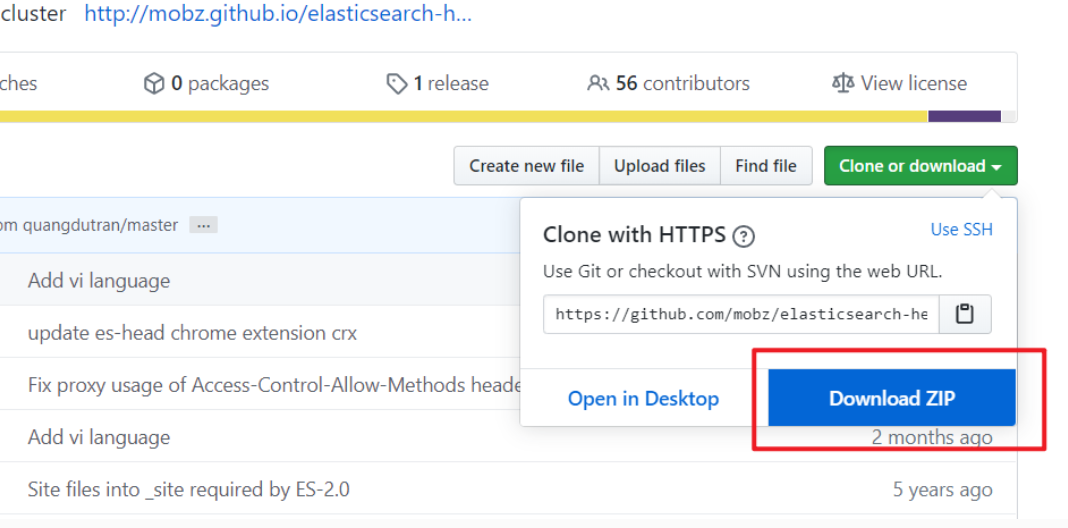View the 0 packages tab

point(206,83)
